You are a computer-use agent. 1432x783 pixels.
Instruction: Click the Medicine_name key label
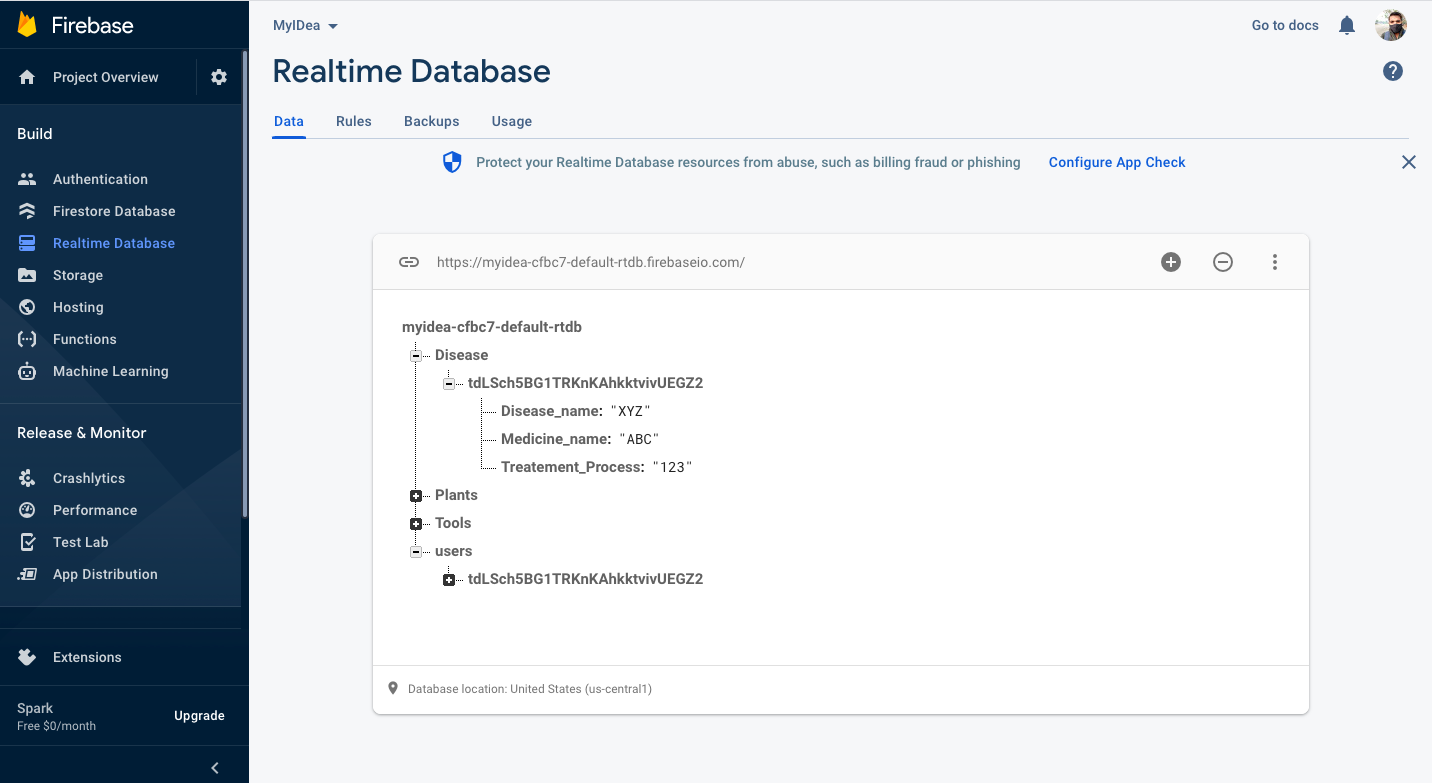click(556, 439)
